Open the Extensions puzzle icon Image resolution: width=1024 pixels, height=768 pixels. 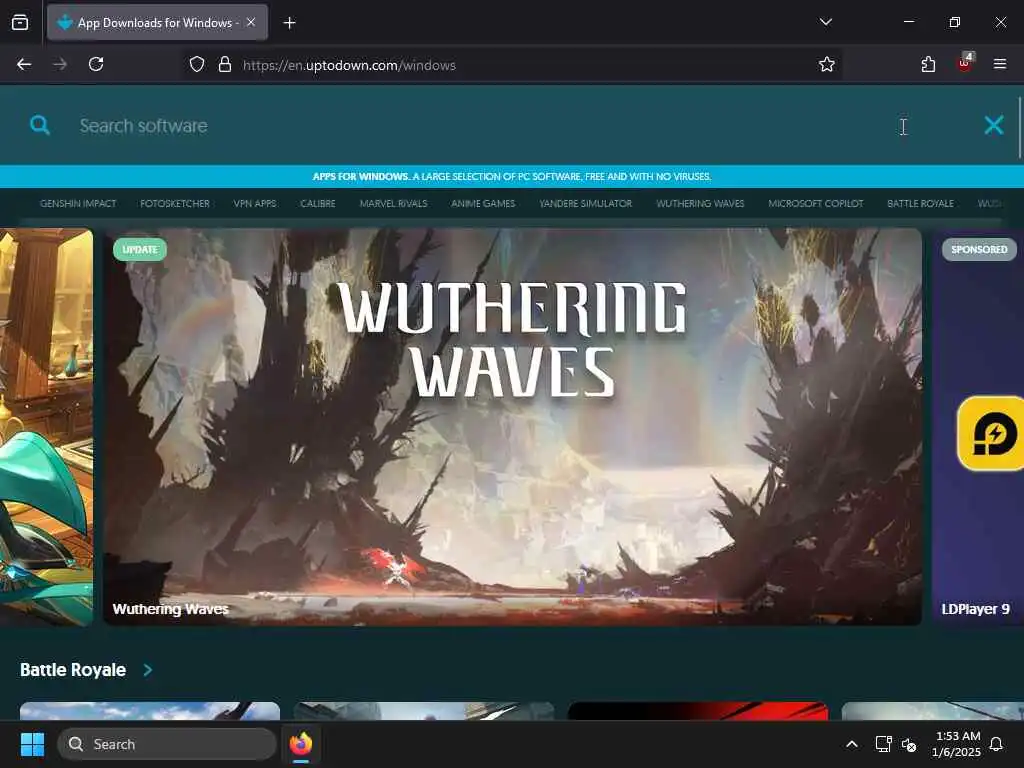coord(928,64)
